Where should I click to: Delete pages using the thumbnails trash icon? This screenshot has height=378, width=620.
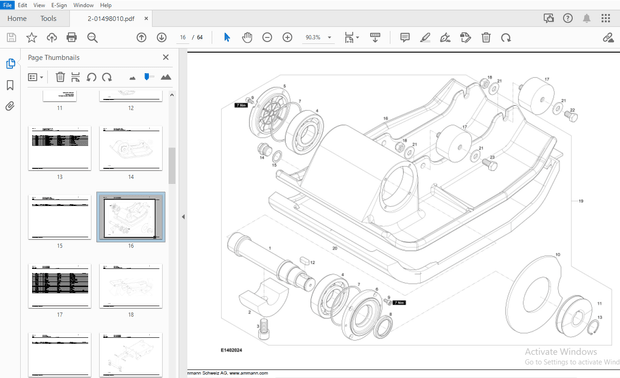(60, 77)
